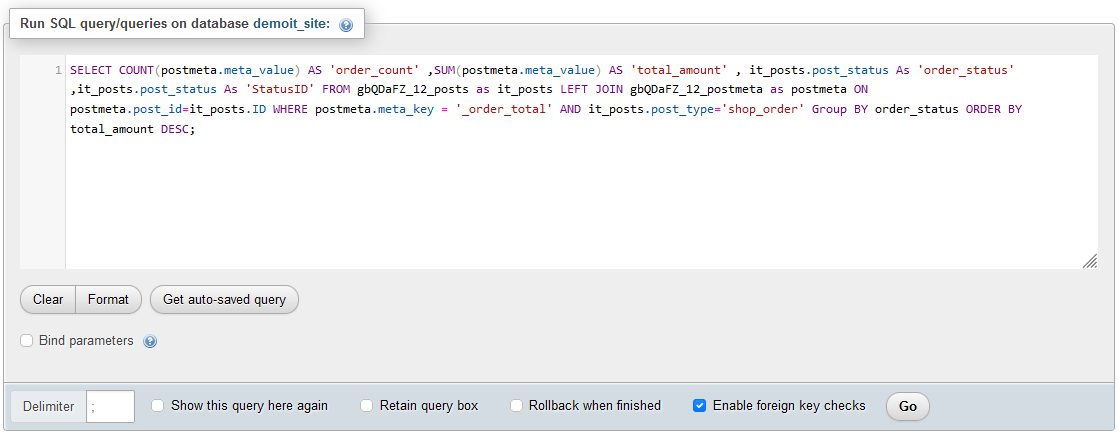The width and height of the screenshot is (1118, 435).
Task: Click the textarea resize grip at editor corner
Action: (x=1089, y=261)
